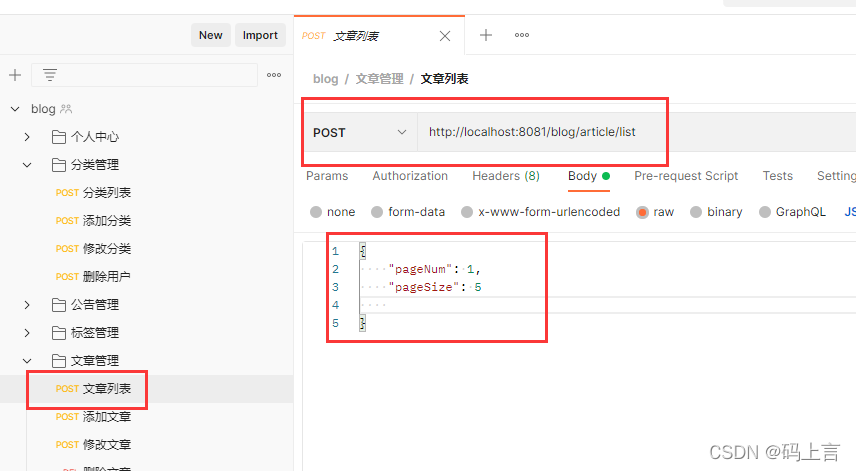
Task: Collapse the 文章管理 folder
Action: [27, 361]
